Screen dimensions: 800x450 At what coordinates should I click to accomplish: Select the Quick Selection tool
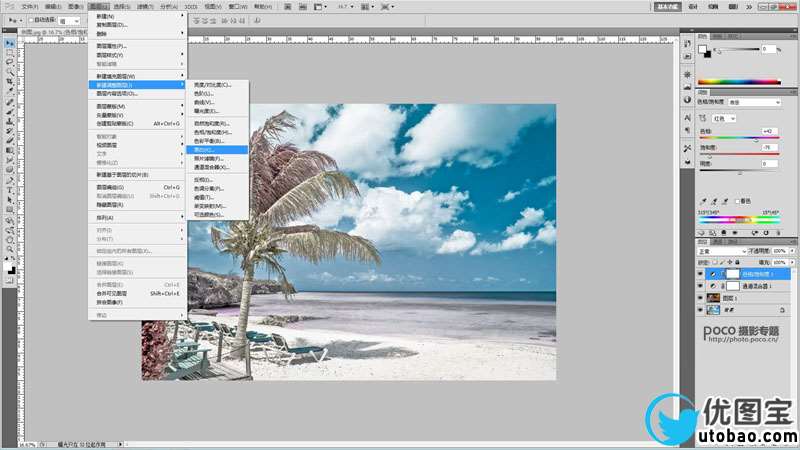(x=10, y=72)
